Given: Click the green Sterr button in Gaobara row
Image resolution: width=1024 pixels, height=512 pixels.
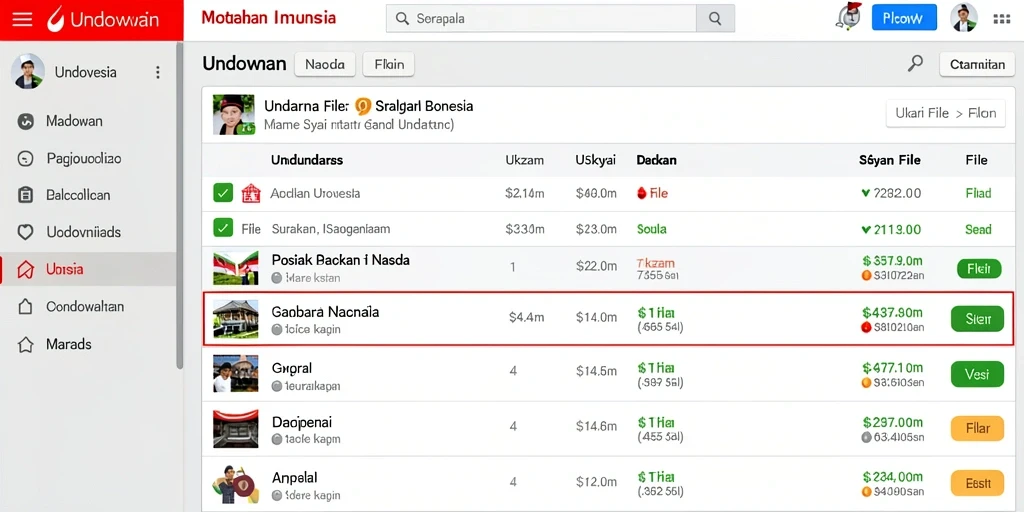Looking at the screenshot, I should pos(977,319).
